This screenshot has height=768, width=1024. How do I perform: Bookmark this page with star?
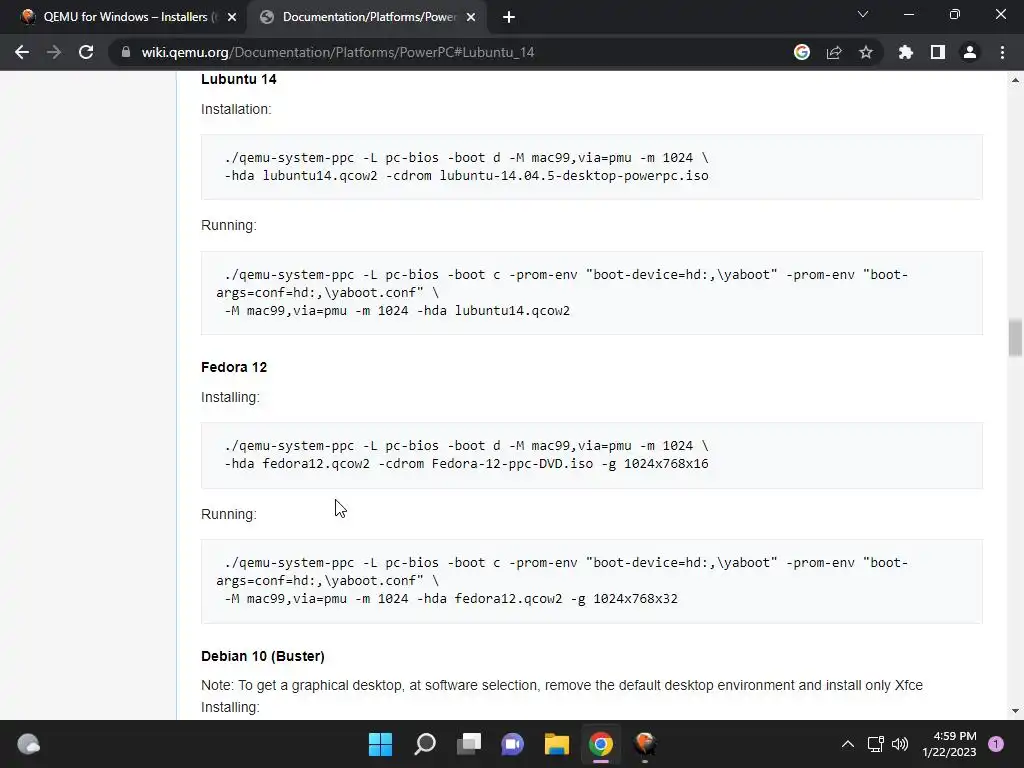tap(866, 52)
